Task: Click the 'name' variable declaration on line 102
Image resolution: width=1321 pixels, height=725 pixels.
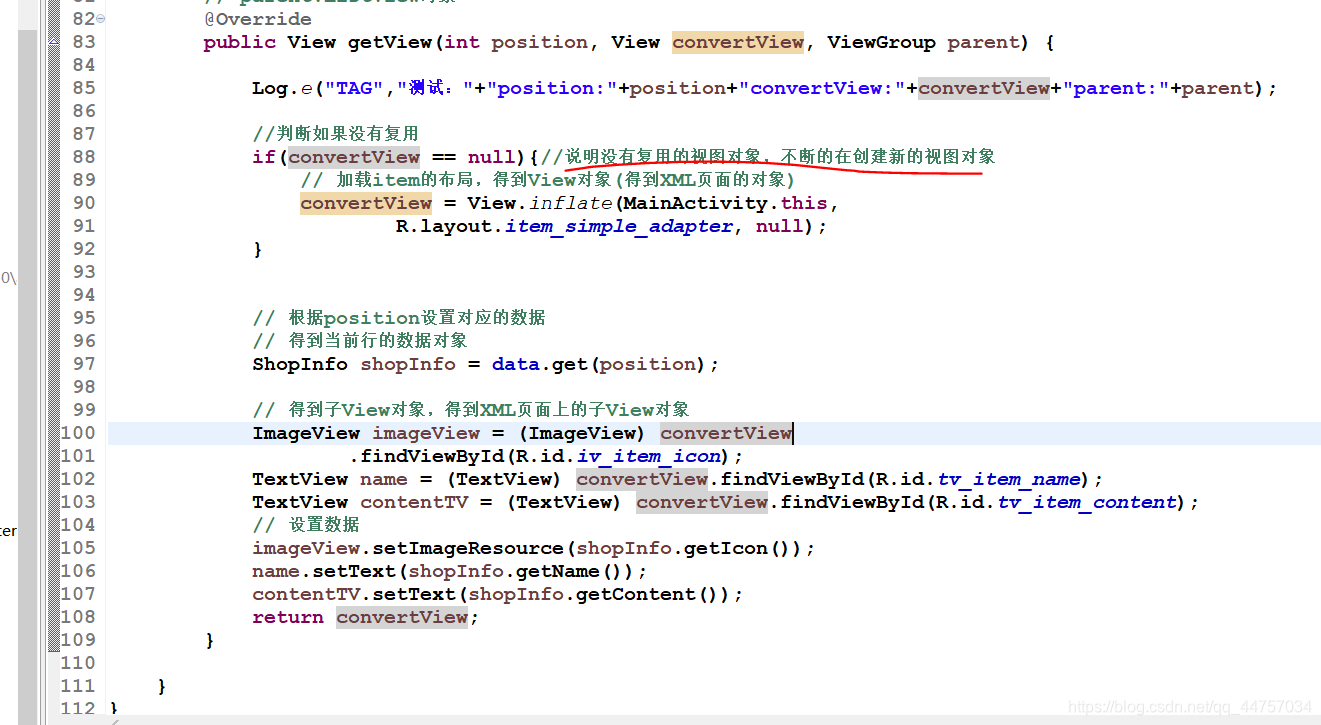Action: (x=384, y=479)
